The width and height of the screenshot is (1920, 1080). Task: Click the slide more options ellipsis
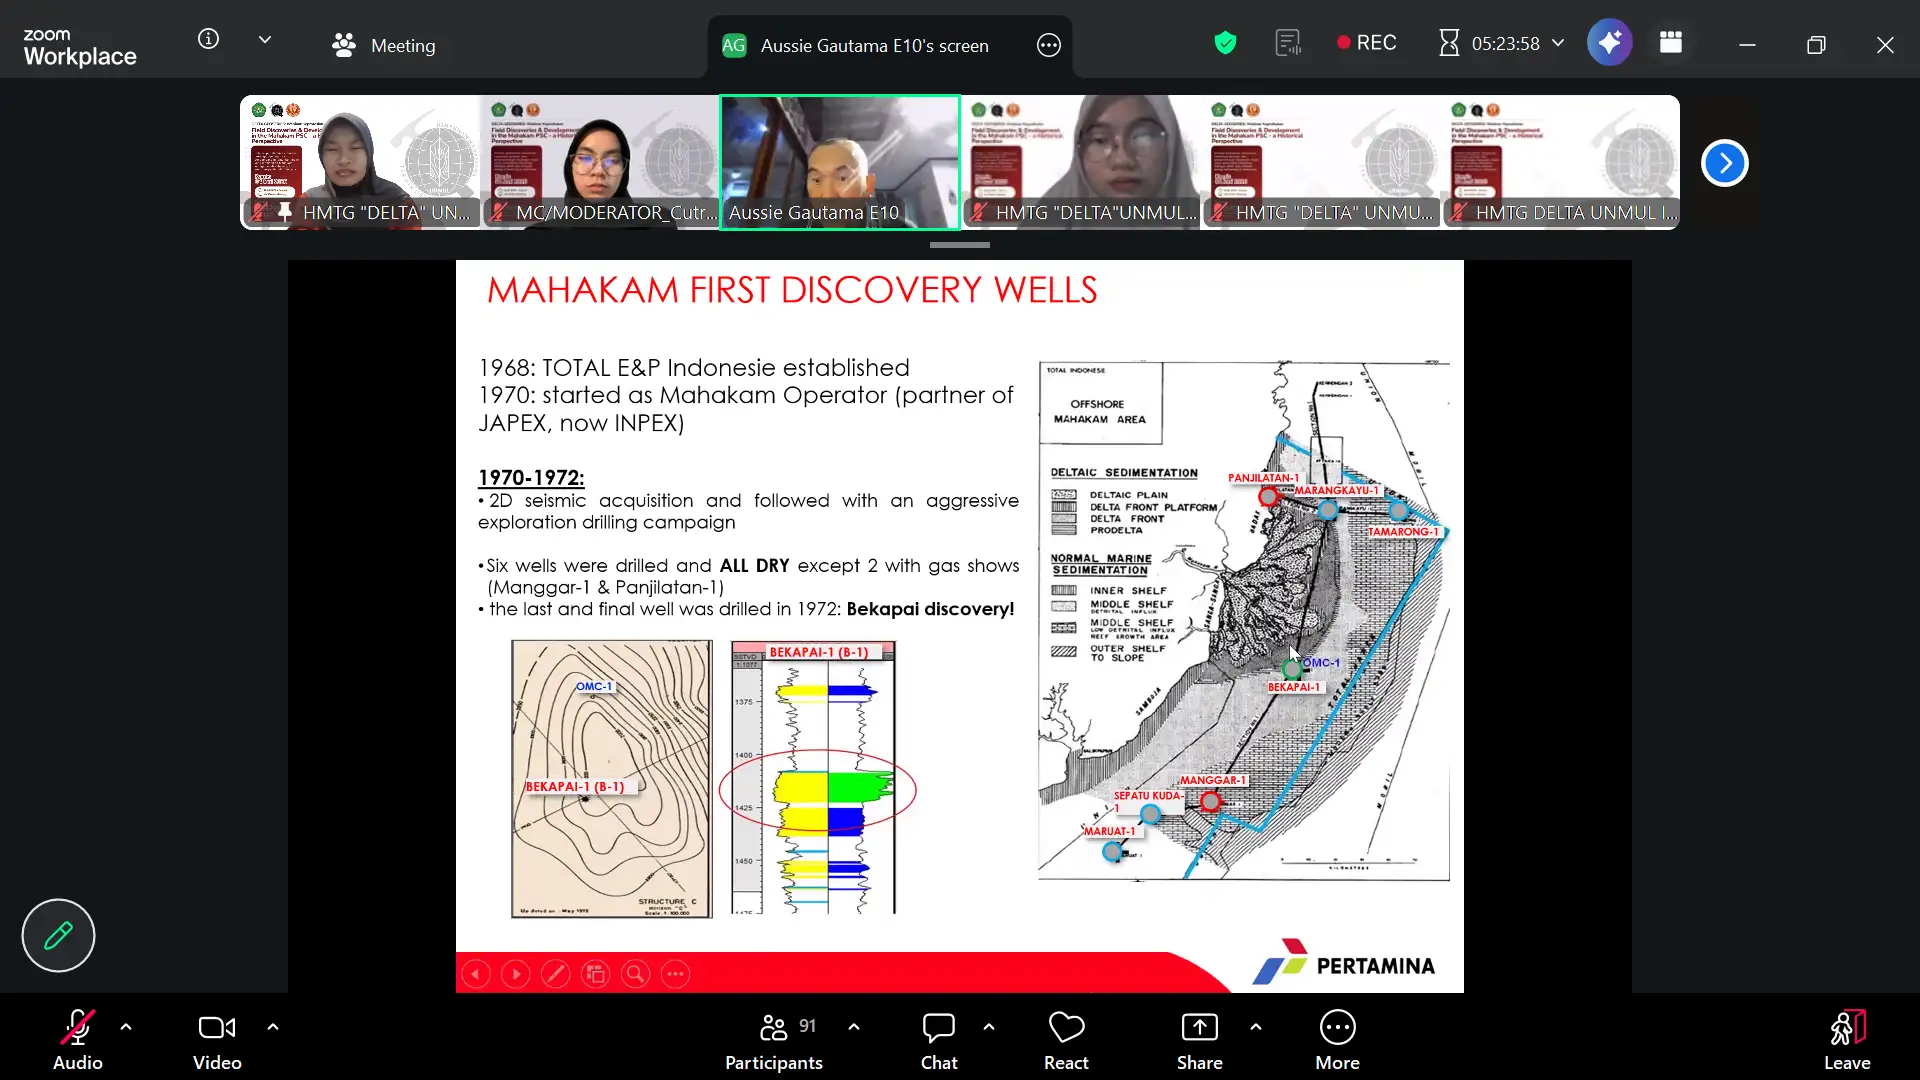click(x=676, y=974)
